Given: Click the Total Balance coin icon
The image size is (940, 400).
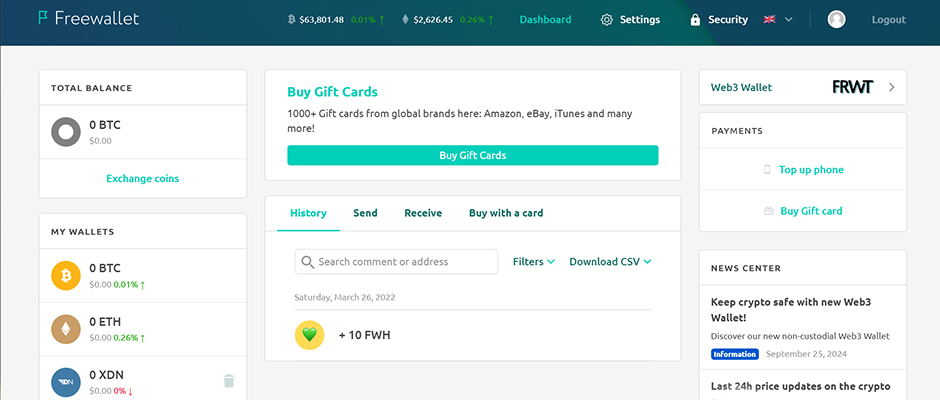Looking at the screenshot, I should coord(66,132).
